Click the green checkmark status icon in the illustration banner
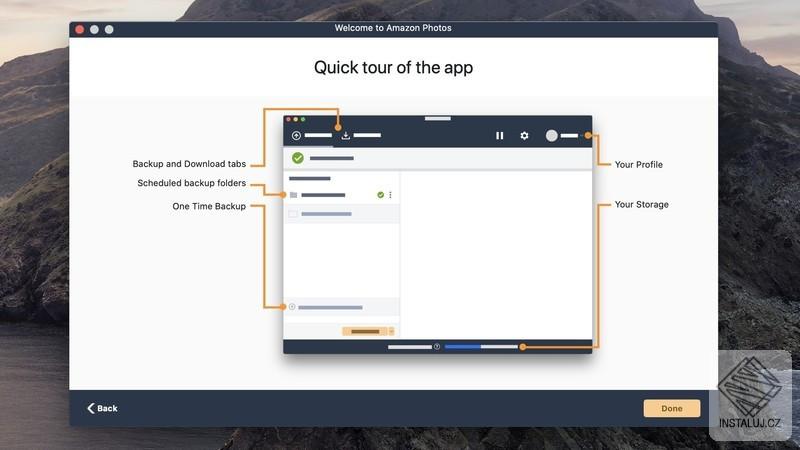 [x=298, y=158]
